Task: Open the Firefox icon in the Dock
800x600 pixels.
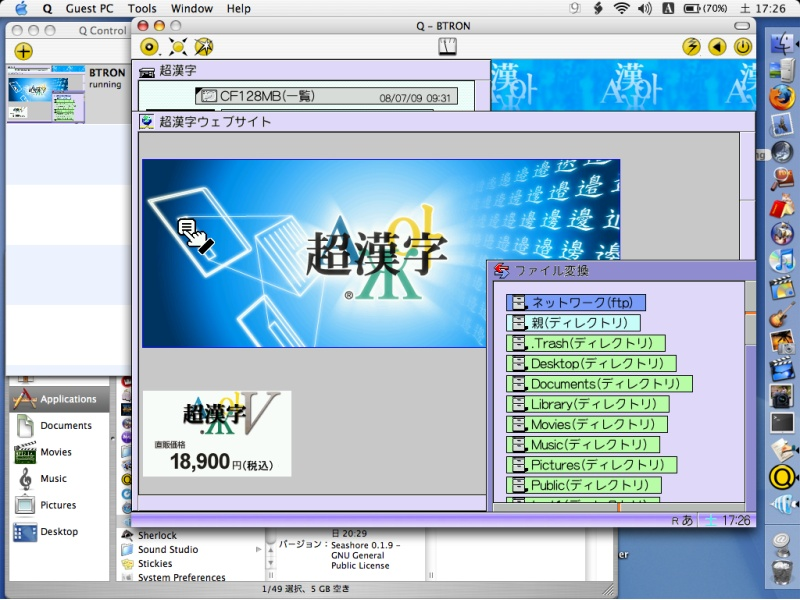Action: (781, 98)
